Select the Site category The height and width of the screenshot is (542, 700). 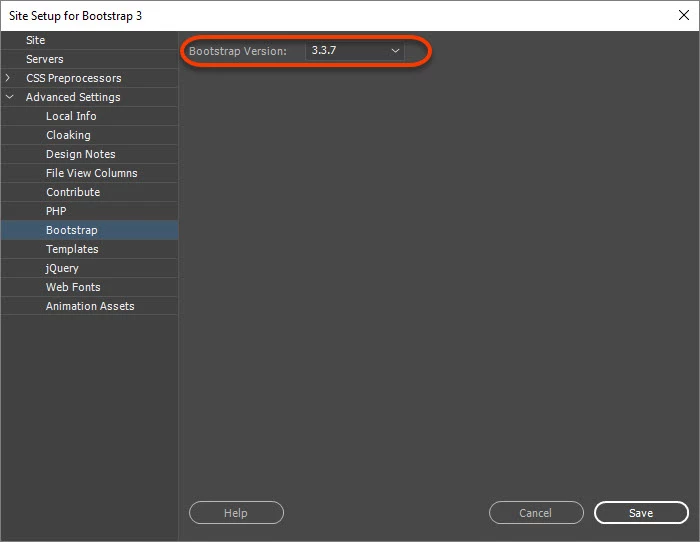pyautogui.click(x=89, y=40)
